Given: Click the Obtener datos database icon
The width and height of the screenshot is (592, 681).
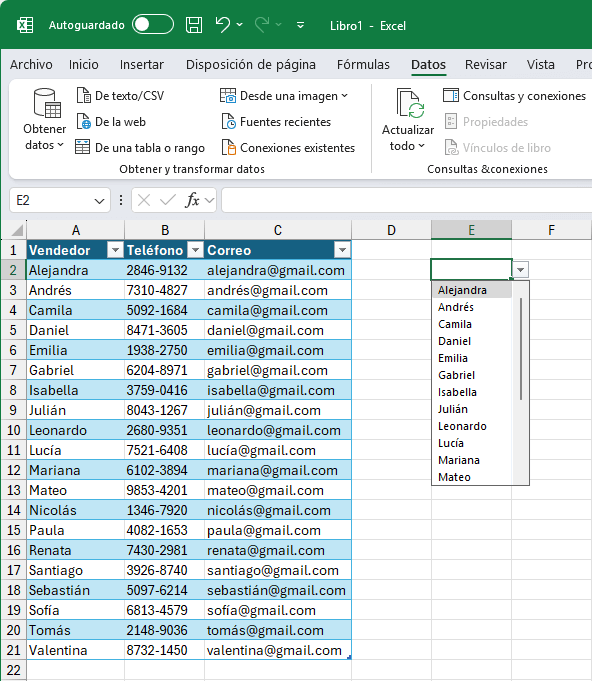Looking at the screenshot, I should [47, 103].
